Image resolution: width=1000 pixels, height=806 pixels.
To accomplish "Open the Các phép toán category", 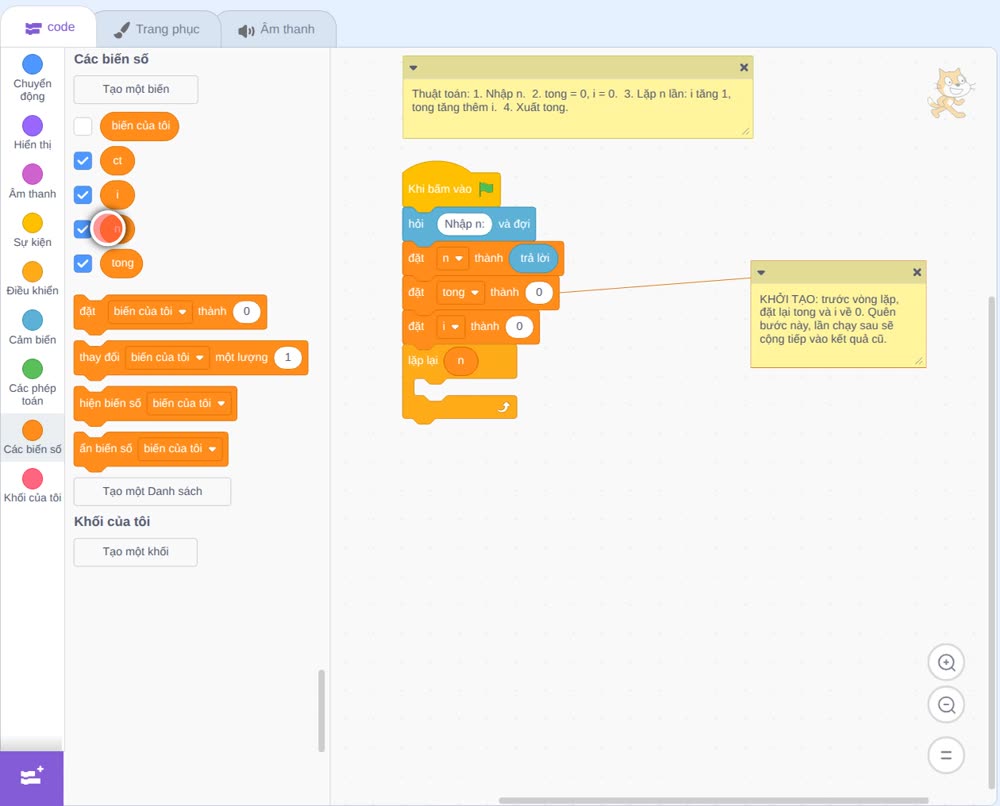I will [32, 383].
